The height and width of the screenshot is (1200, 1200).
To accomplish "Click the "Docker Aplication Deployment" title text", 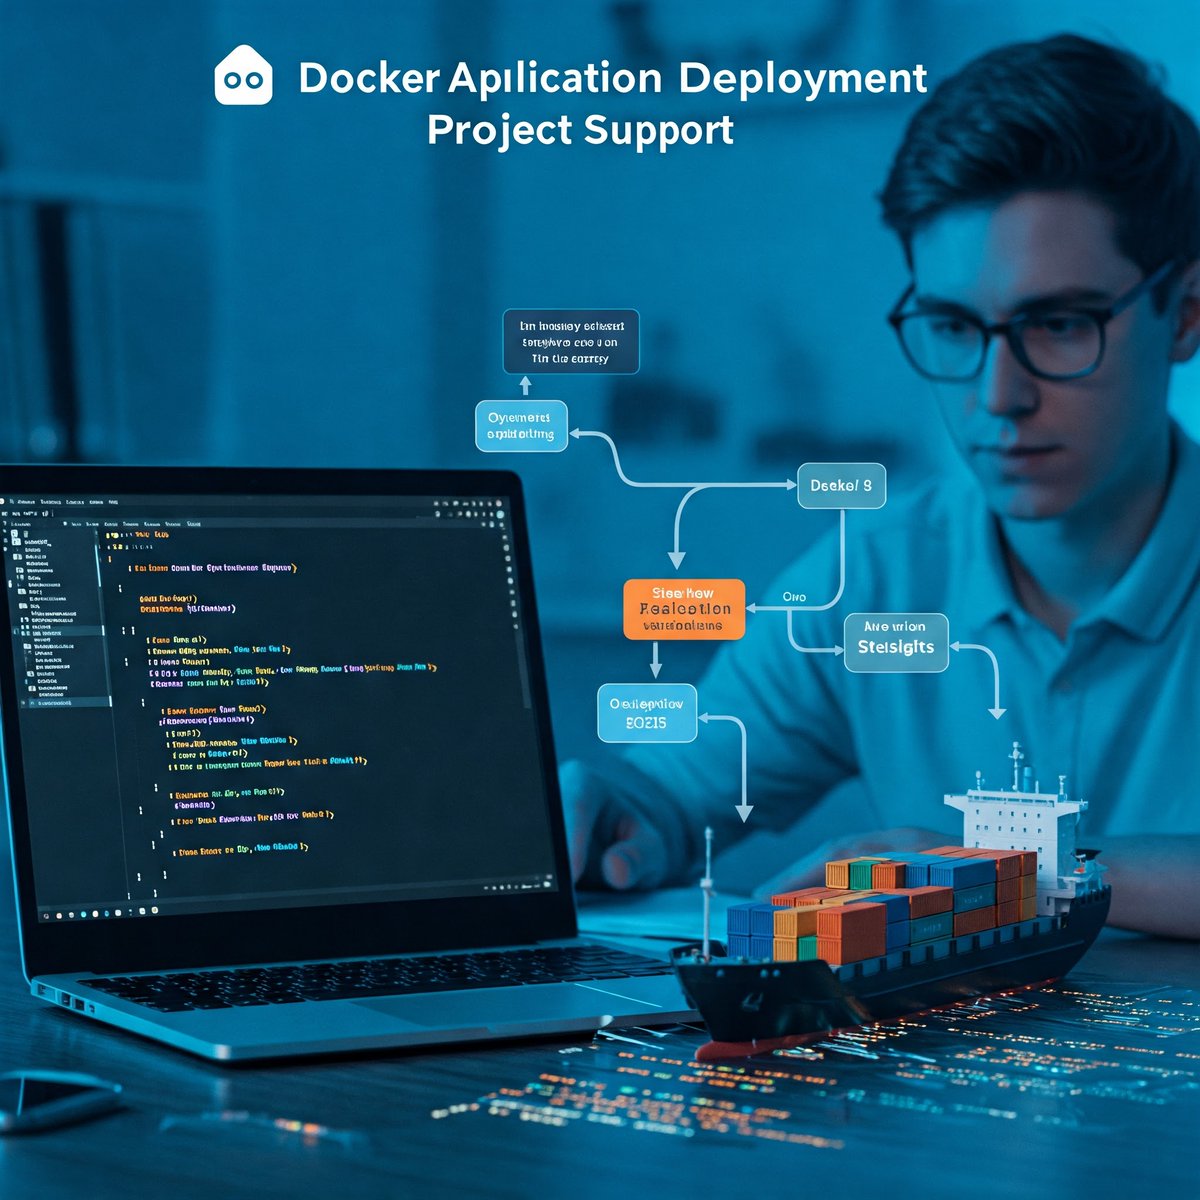I will [613, 78].
